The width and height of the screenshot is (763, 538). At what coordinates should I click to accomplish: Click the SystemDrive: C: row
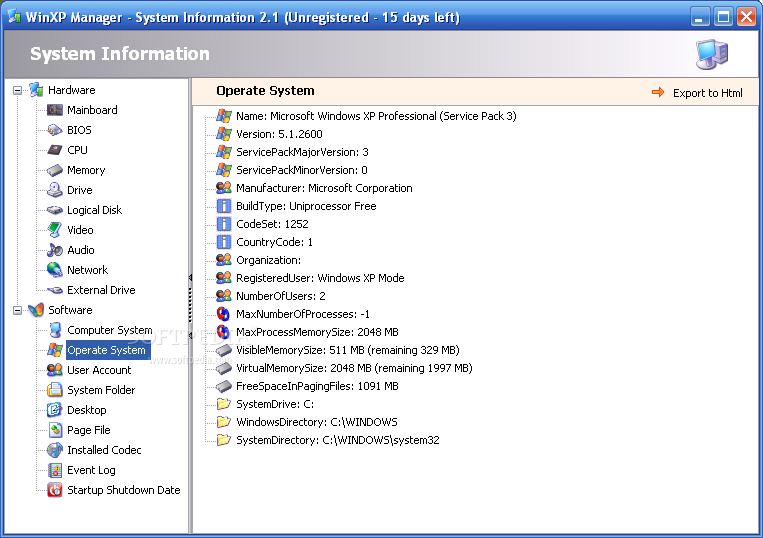(275, 404)
